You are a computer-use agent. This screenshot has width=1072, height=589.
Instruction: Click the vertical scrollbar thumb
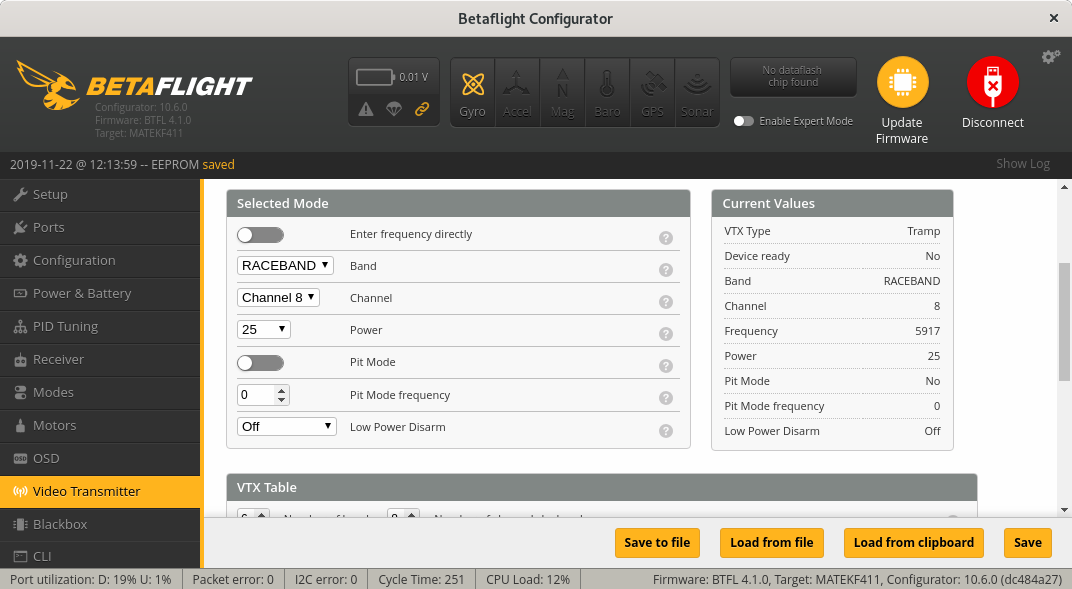[1064, 321]
